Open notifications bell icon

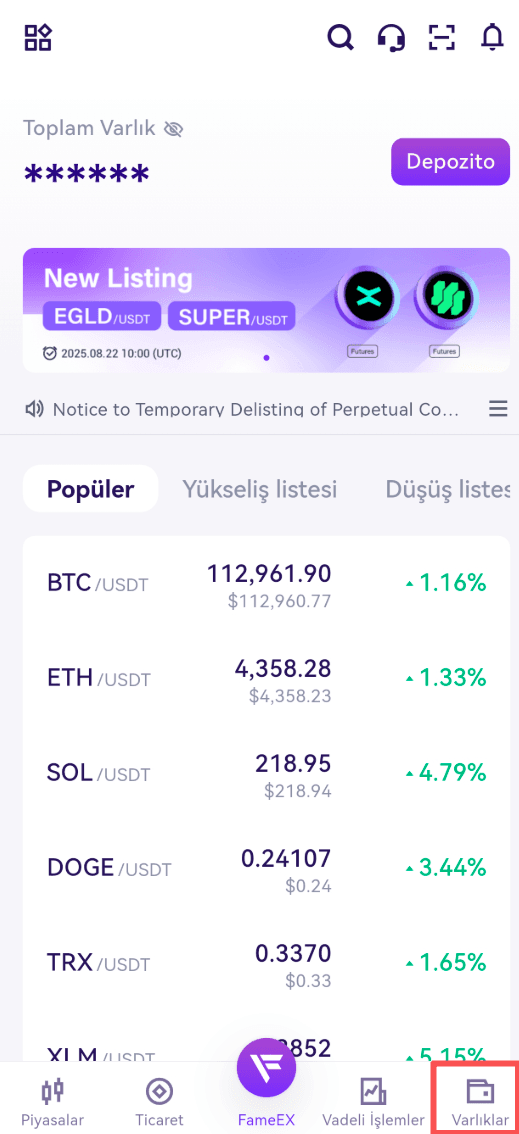[x=492, y=37]
